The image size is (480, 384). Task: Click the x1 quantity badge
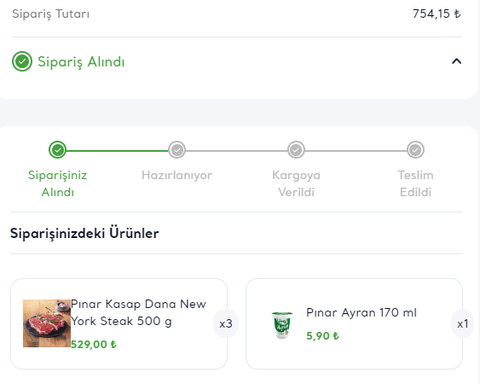[x=462, y=324]
